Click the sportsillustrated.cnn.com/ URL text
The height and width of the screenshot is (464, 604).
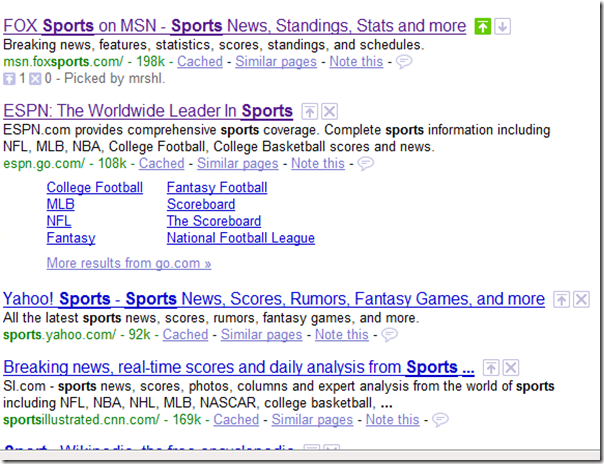pyautogui.click(x=81, y=420)
